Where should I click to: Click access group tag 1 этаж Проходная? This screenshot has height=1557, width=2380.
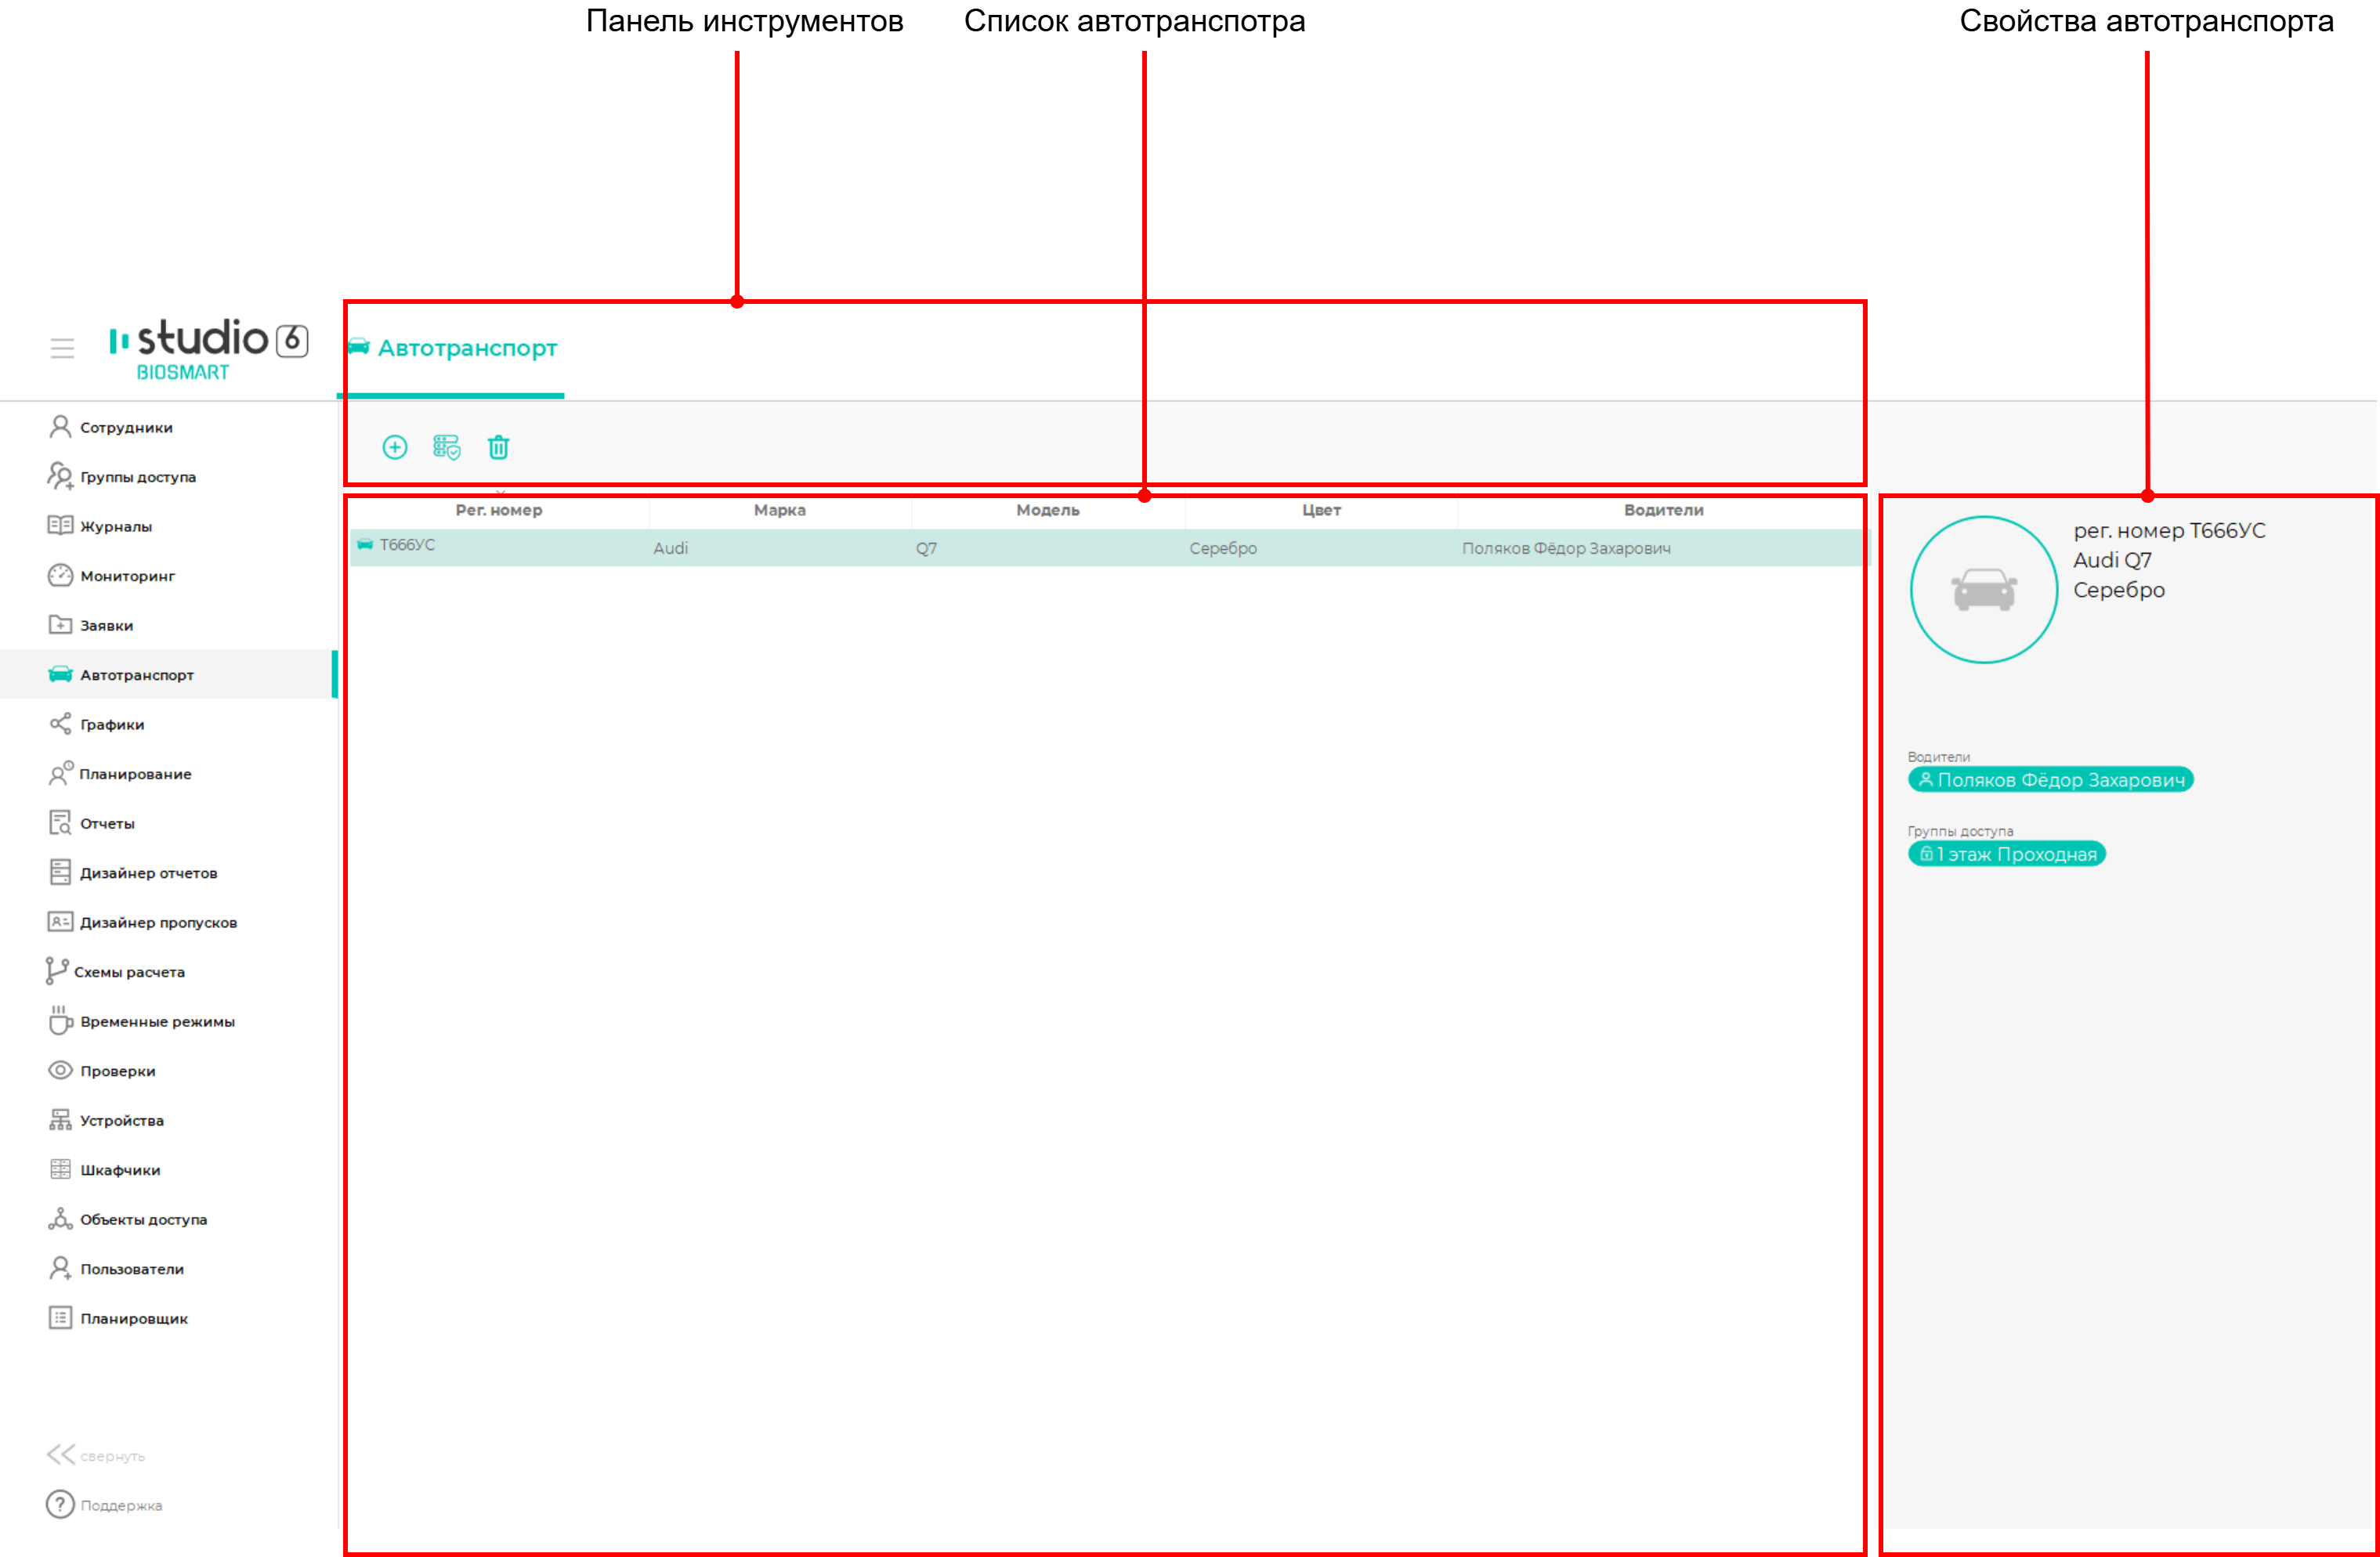(2007, 854)
